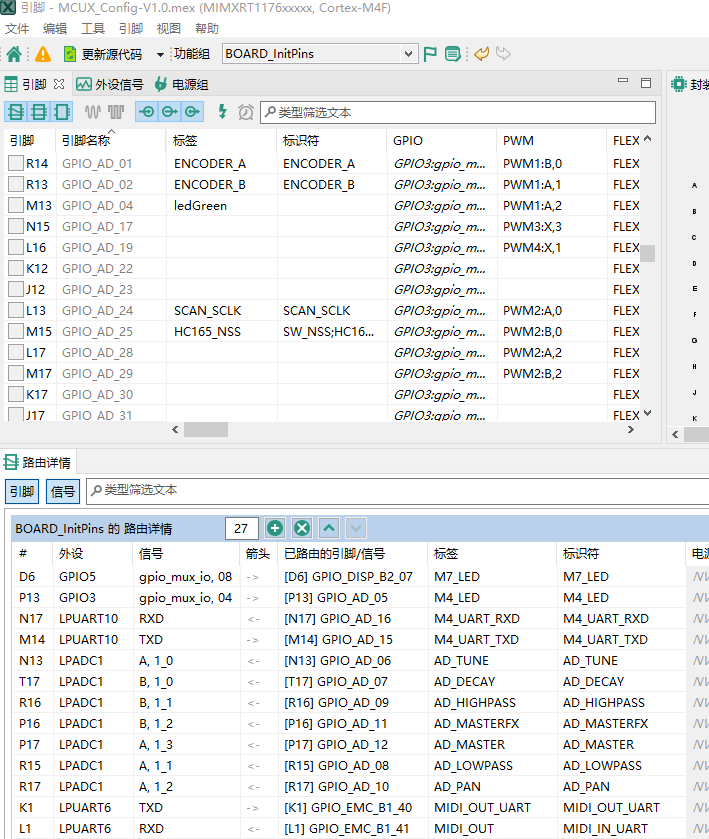
Task: Check the box for pin L16
Action: click(16, 247)
